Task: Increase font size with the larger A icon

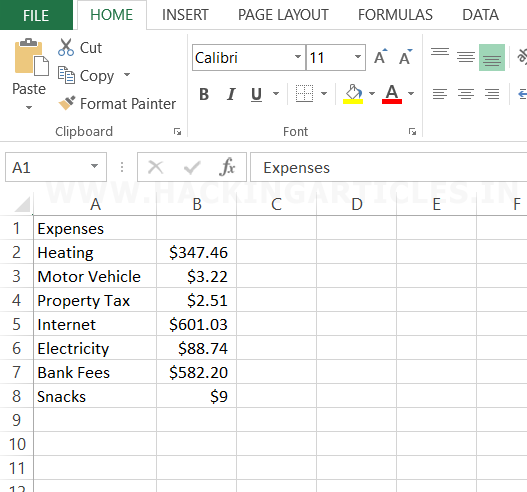Action: coord(381,57)
